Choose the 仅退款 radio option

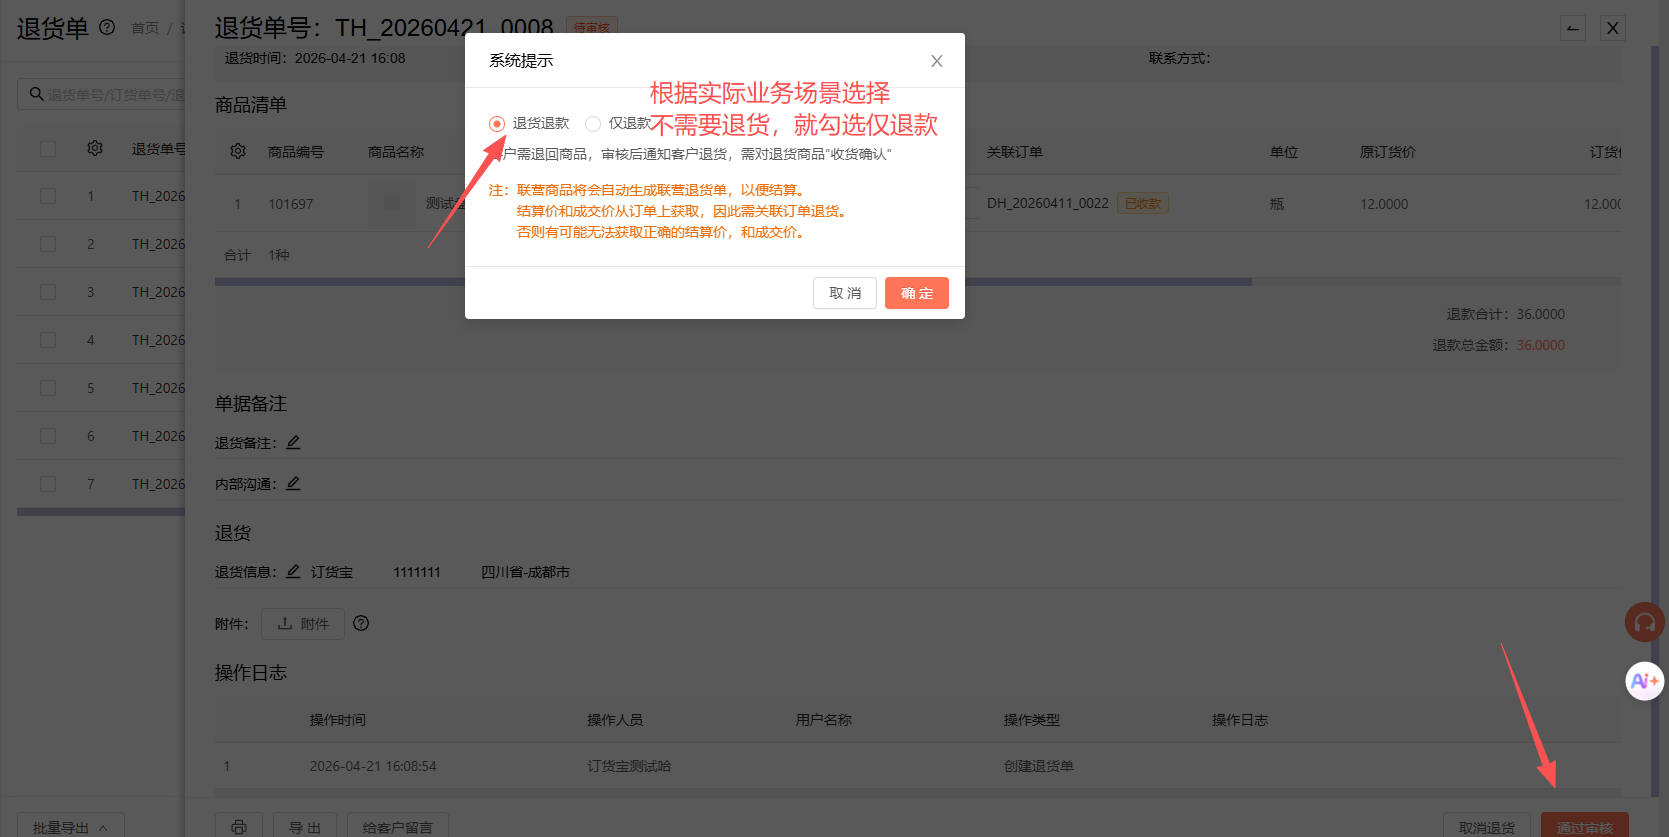pos(593,124)
